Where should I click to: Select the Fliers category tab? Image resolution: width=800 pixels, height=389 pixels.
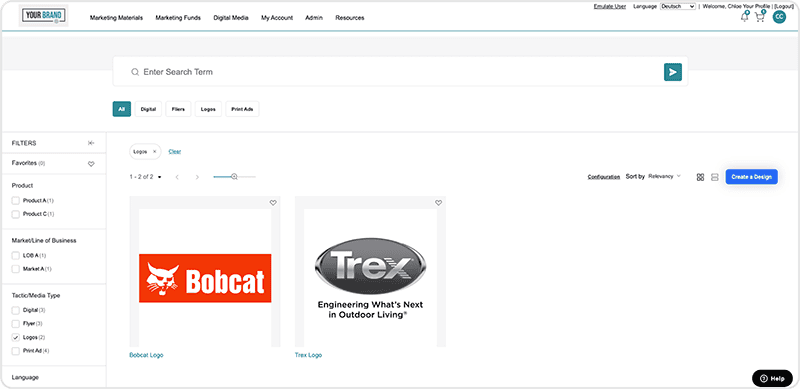point(178,109)
